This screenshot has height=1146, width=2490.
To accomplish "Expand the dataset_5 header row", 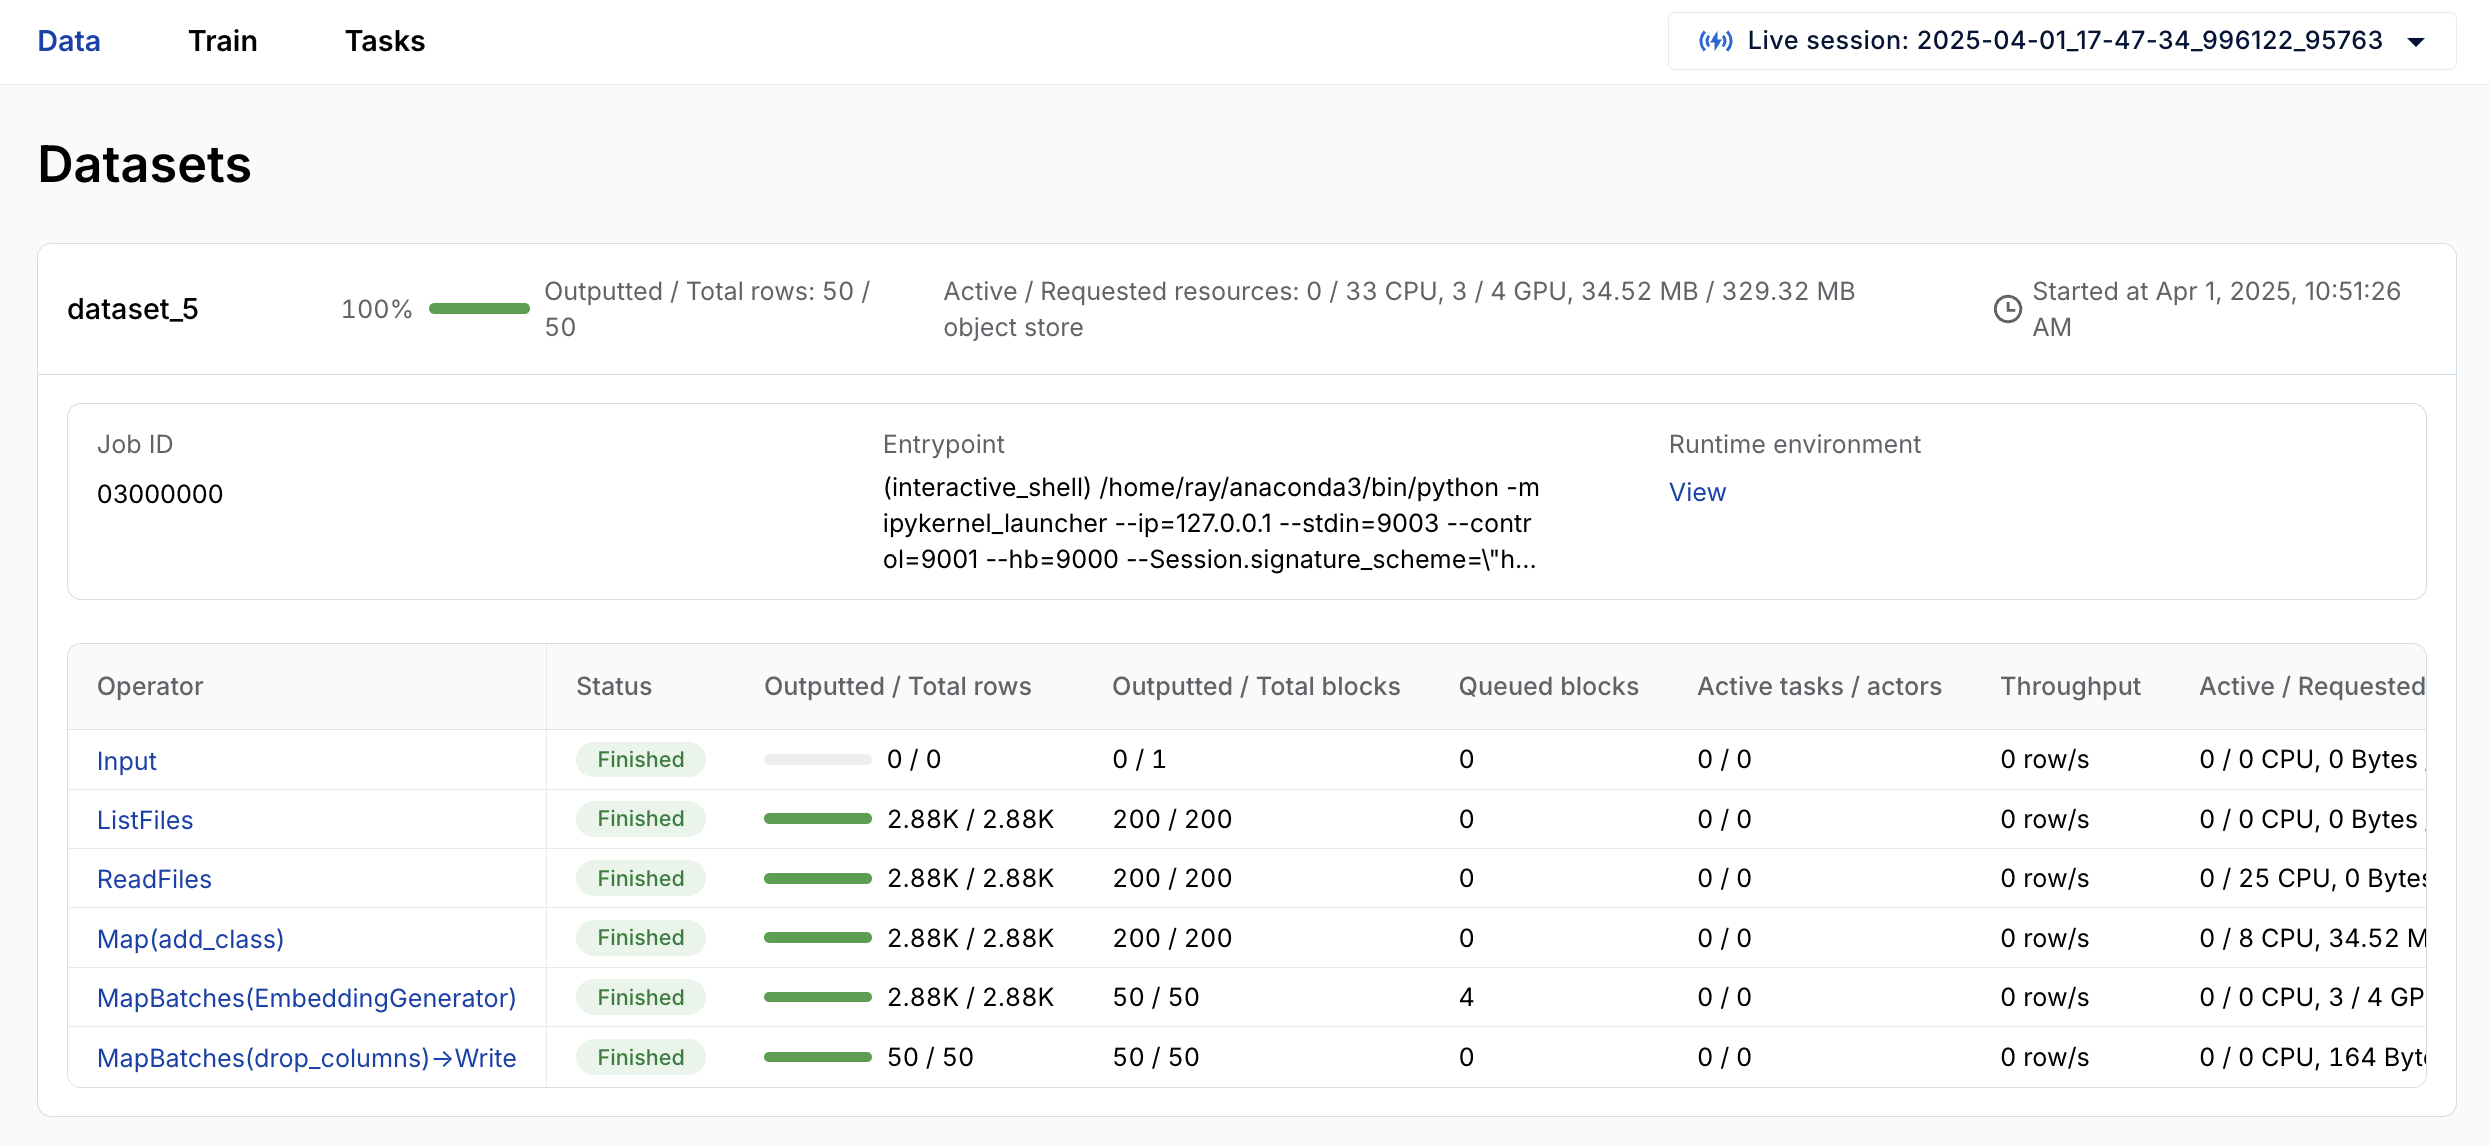I will click(133, 309).
